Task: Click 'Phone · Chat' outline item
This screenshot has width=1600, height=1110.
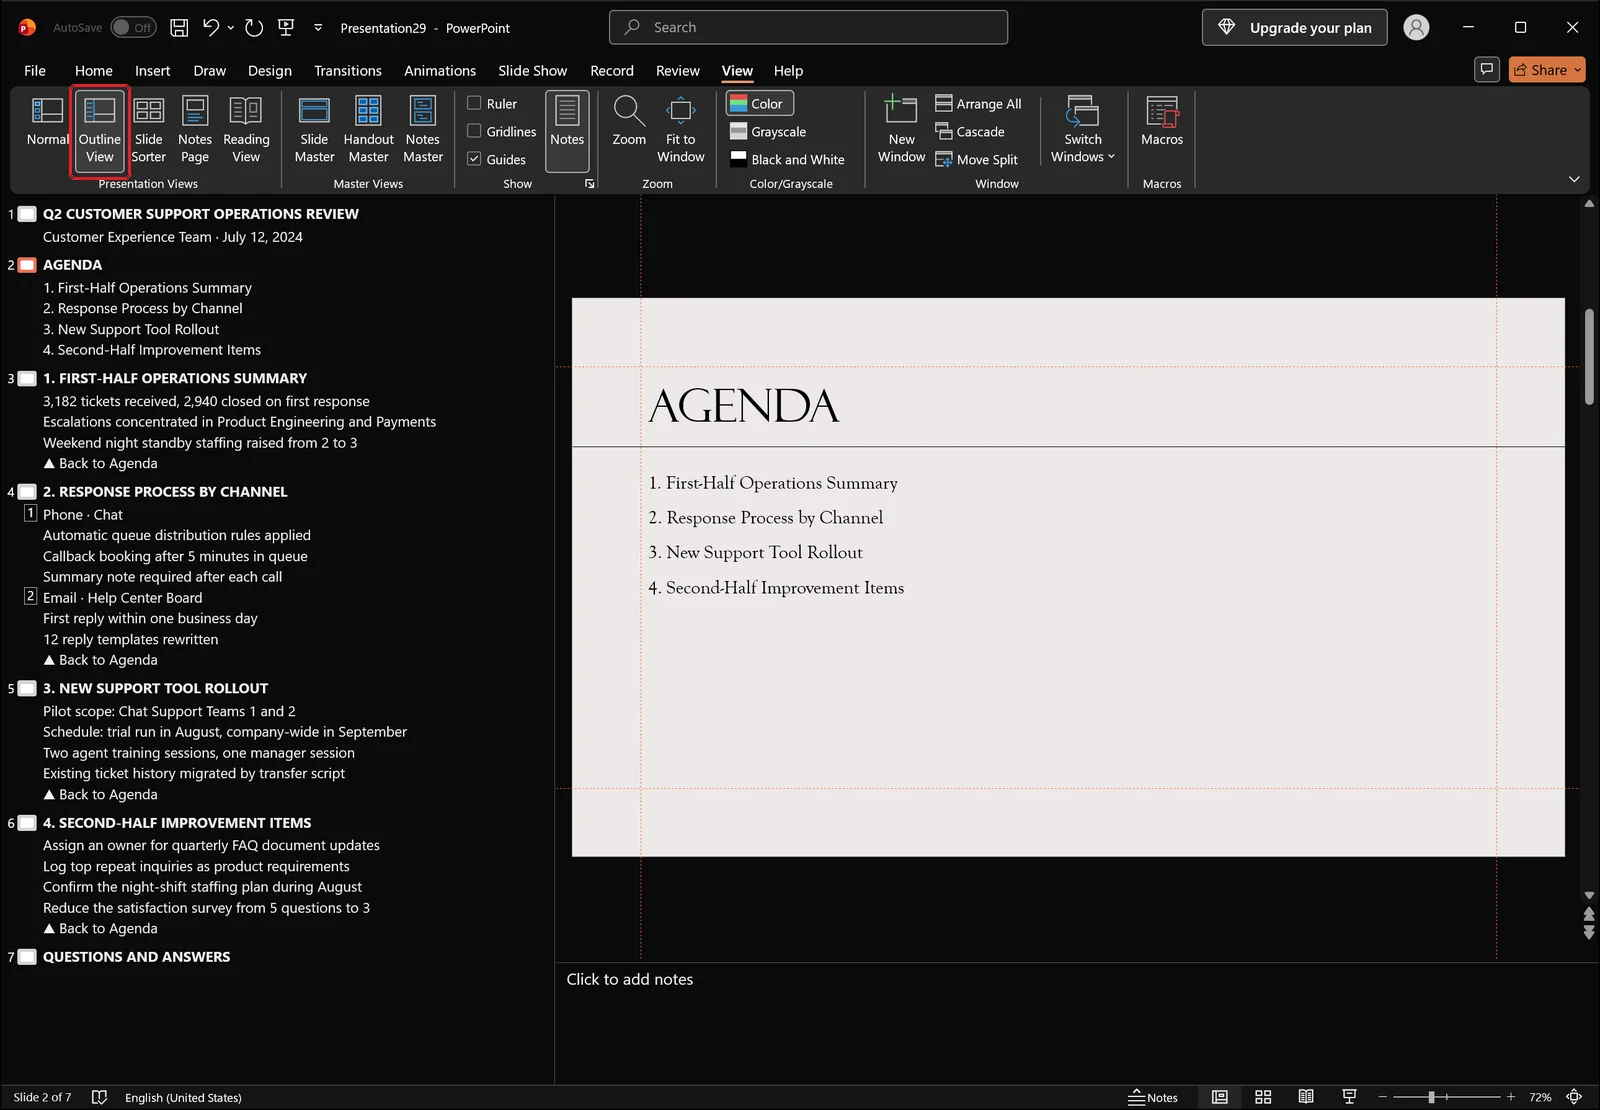Action: point(83,515)
